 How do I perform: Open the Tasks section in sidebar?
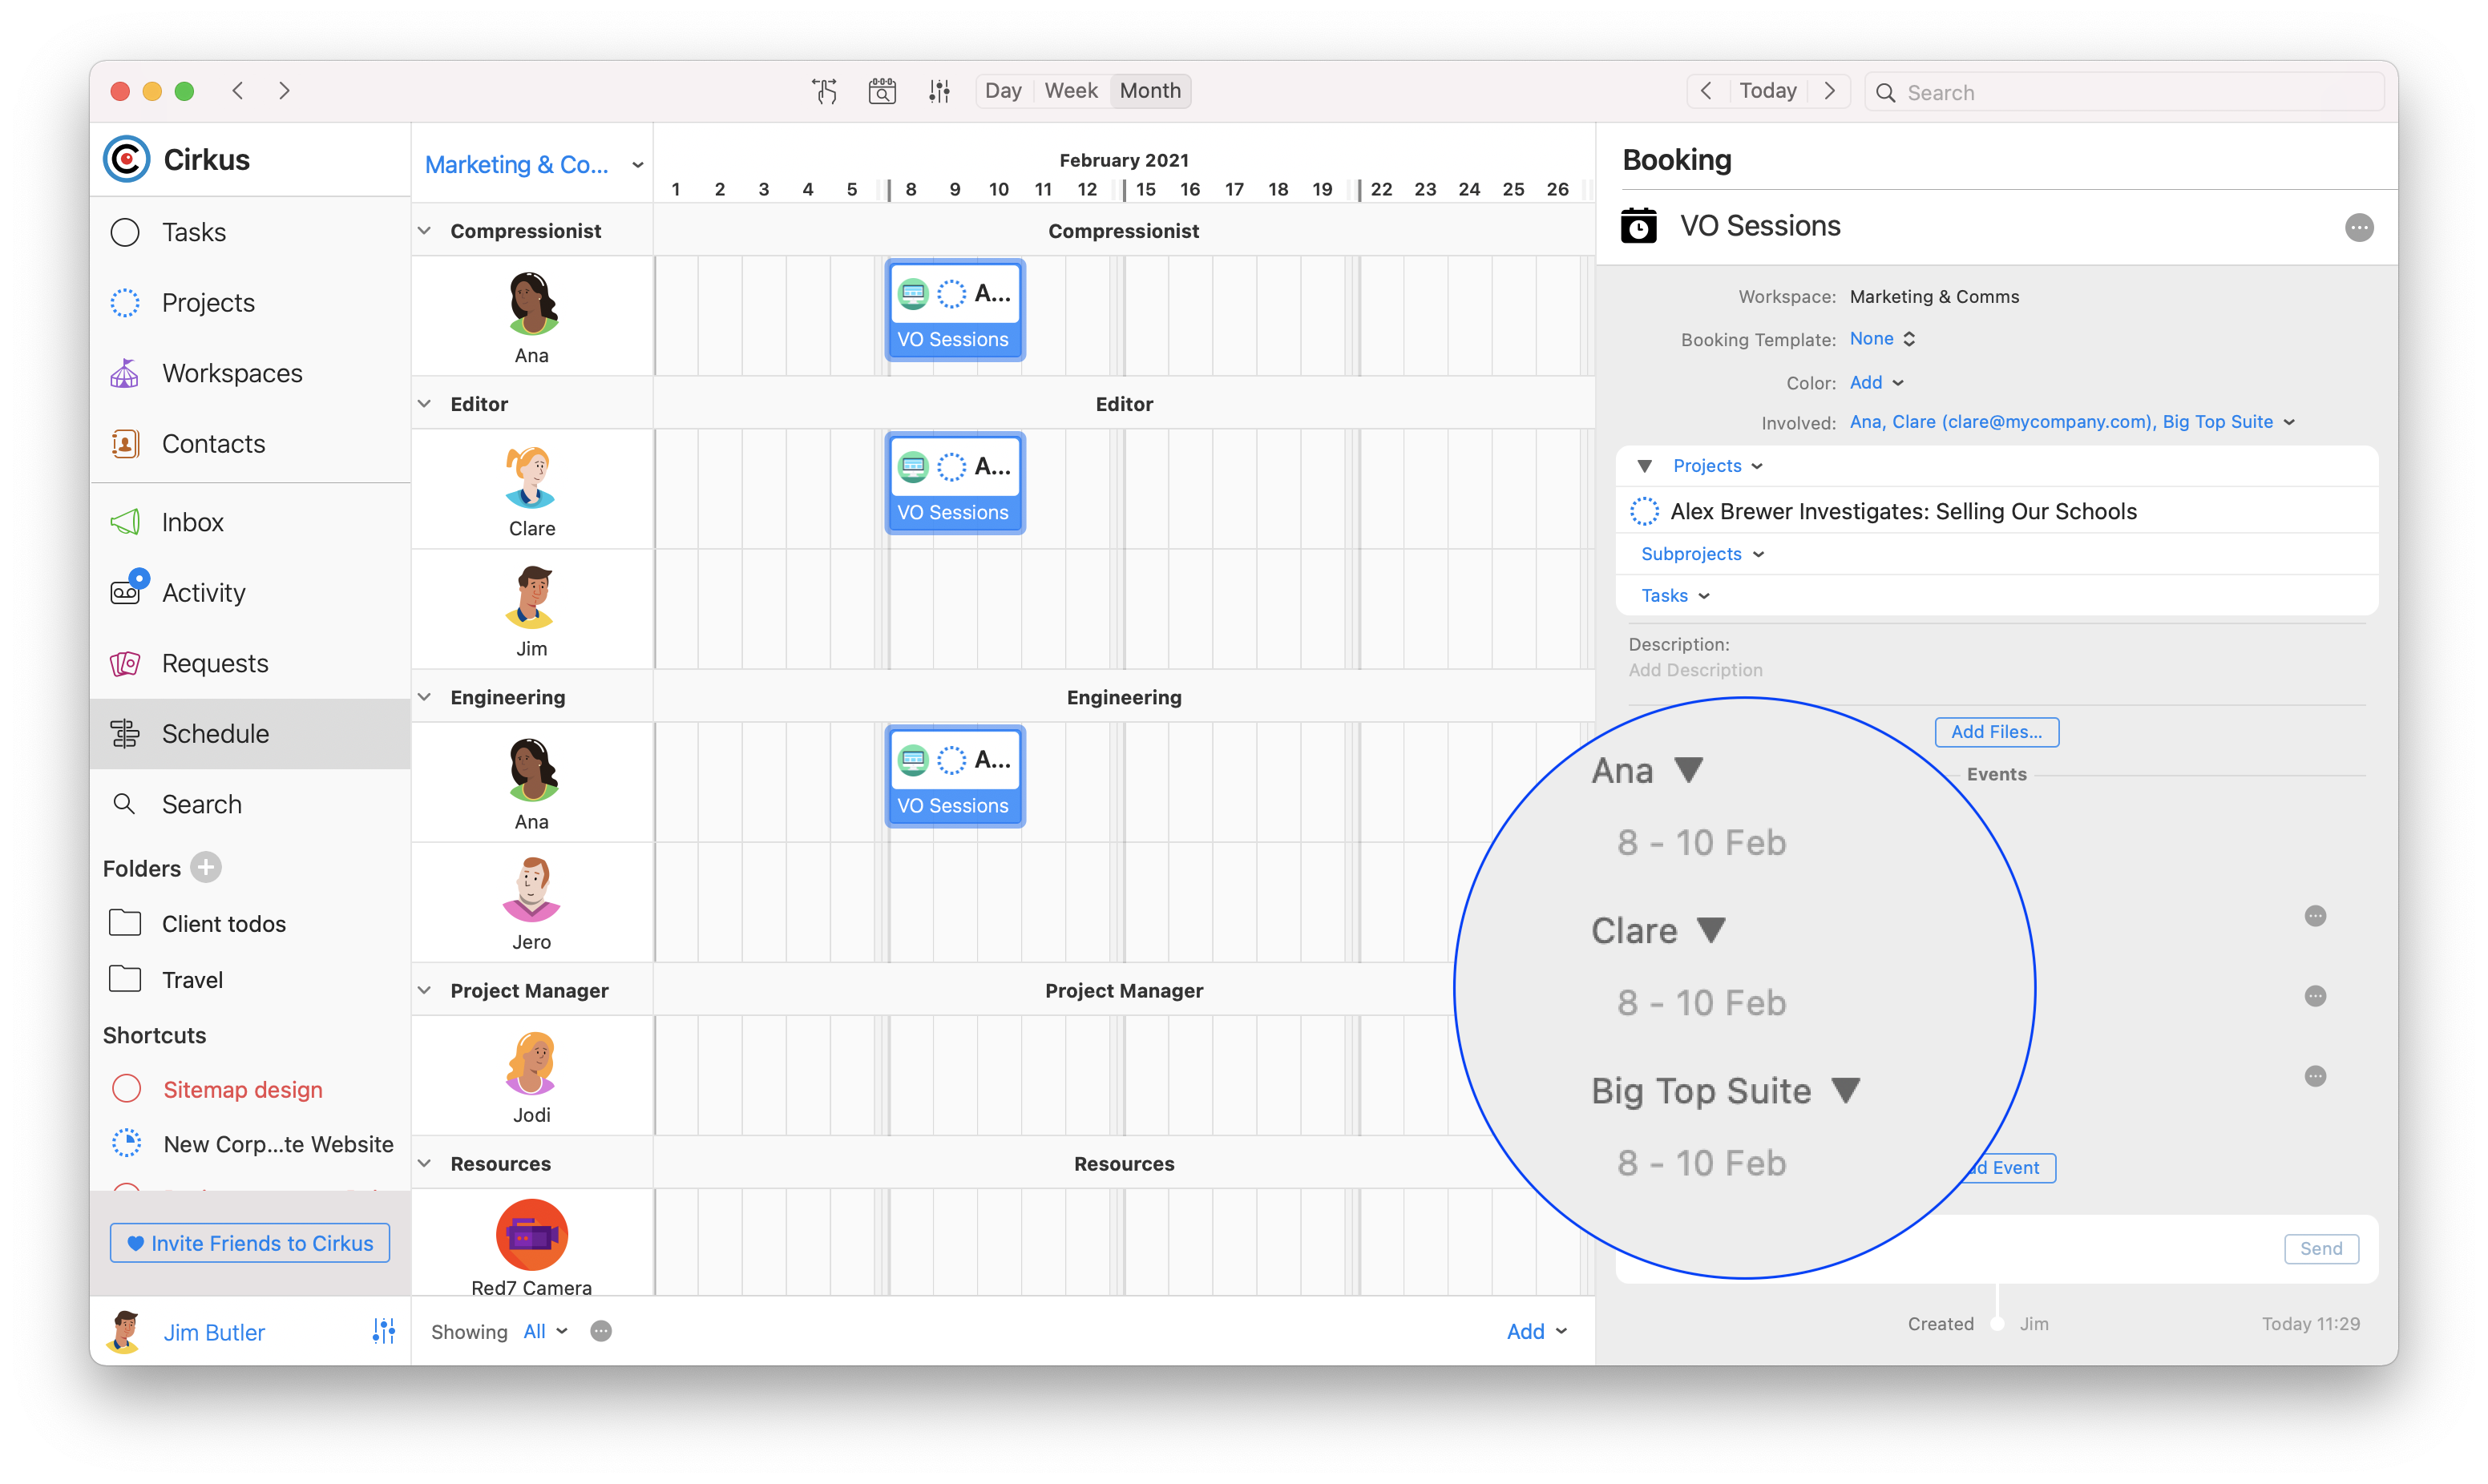pyautogui.click(x=250, y=232)
